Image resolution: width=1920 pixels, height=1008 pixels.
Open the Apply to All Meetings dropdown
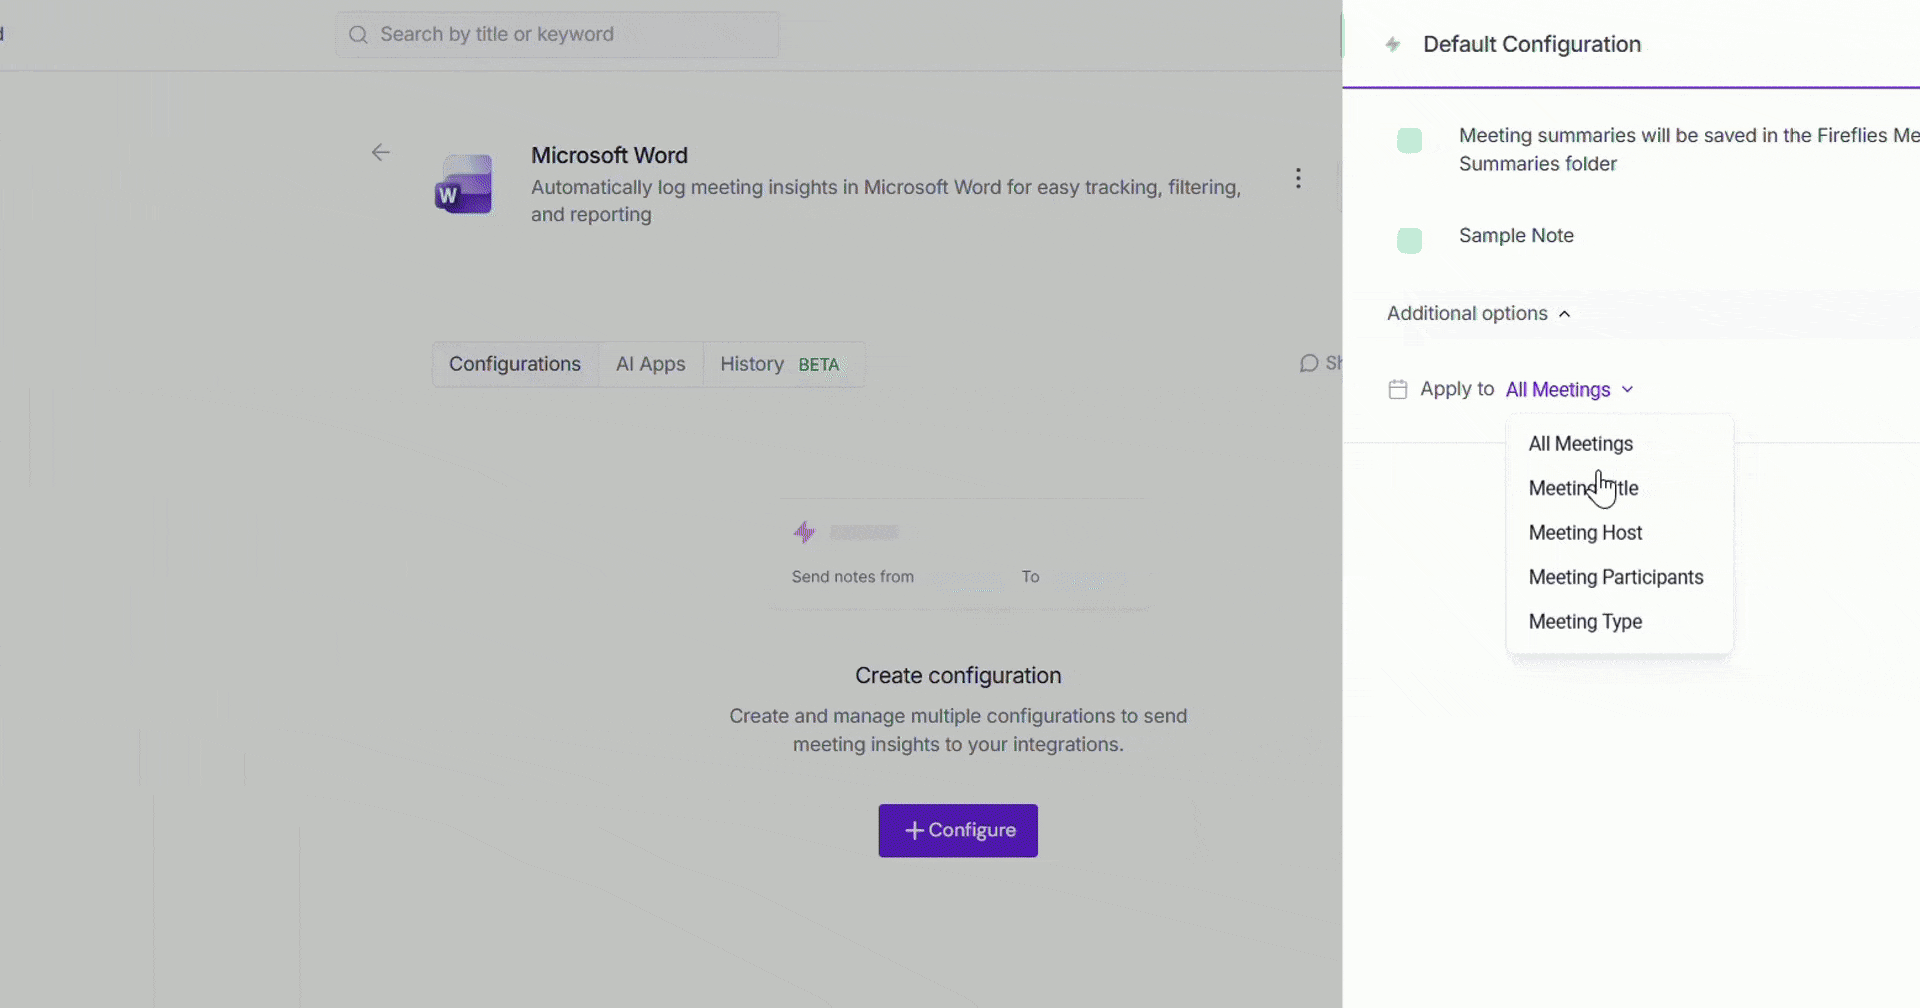(x=1569, y=389)
